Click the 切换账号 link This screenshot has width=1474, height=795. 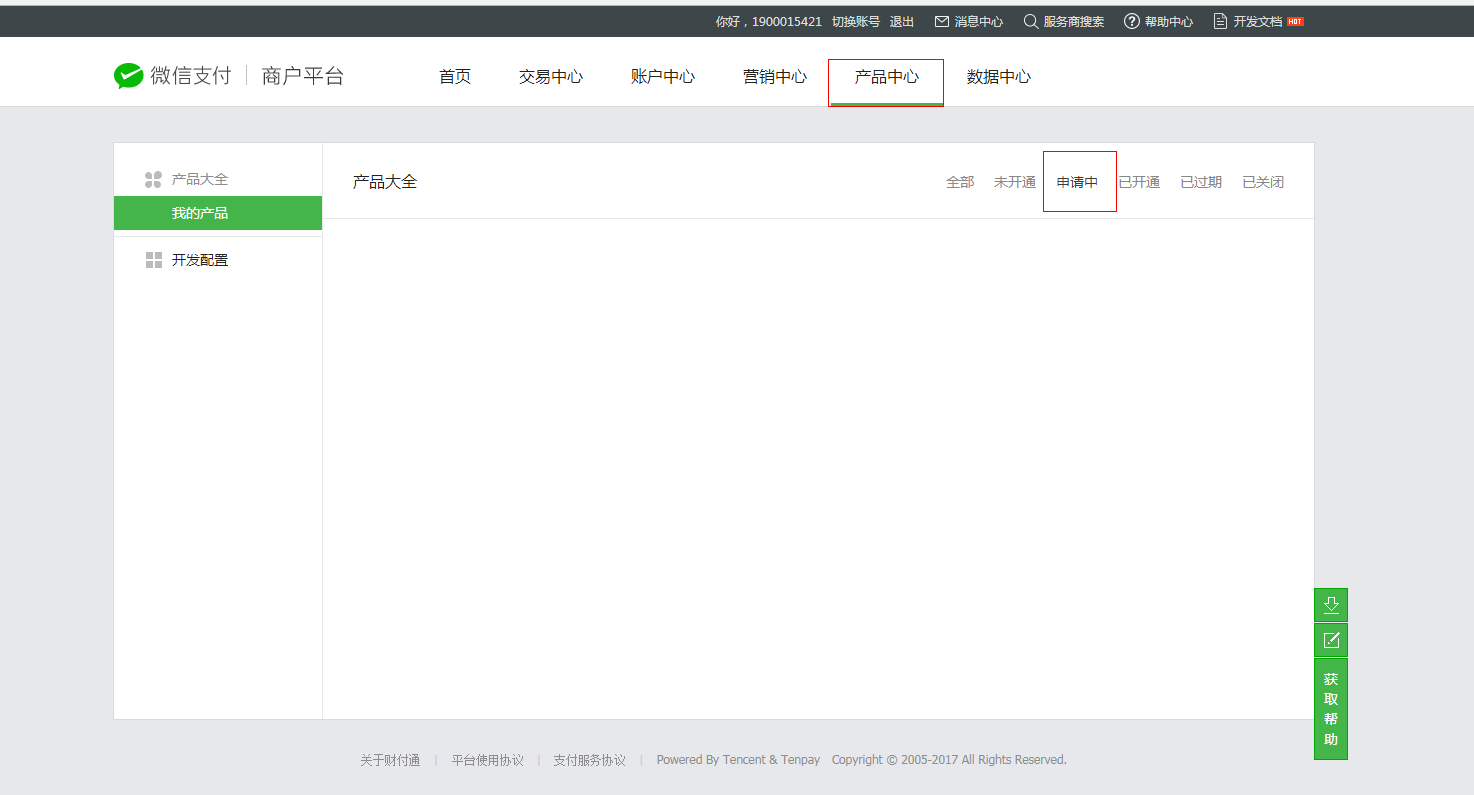(x=856, y=21)
